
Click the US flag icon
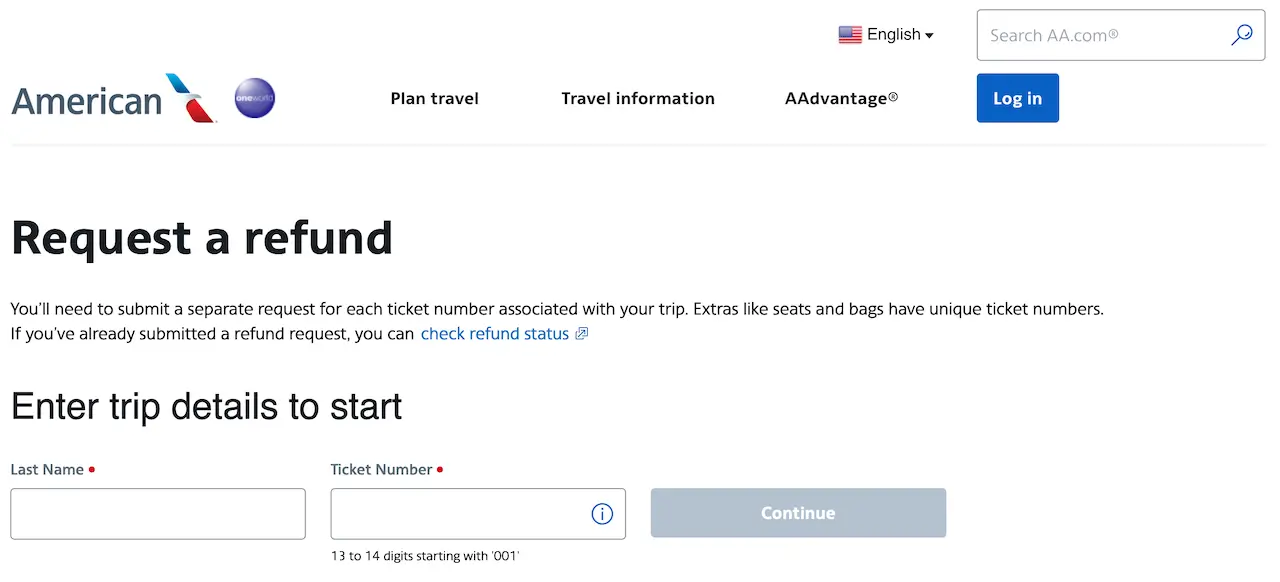click(850, 35)
